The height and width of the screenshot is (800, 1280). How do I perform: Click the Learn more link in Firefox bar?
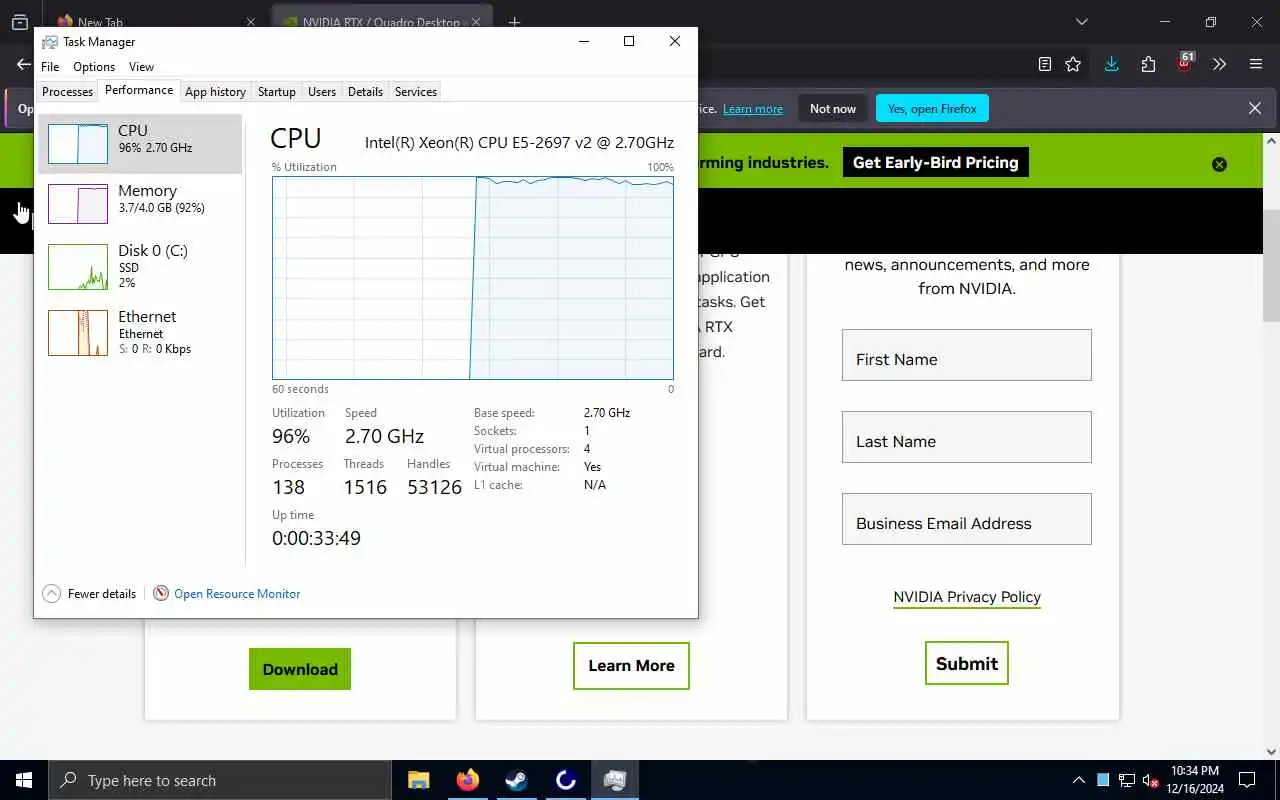pos(753,109)
